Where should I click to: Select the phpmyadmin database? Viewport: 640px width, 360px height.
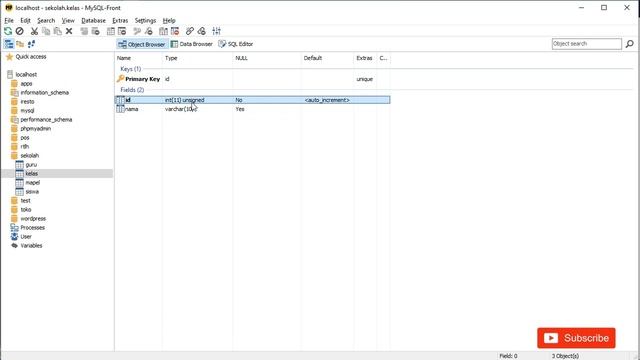(x=36, y=129)
